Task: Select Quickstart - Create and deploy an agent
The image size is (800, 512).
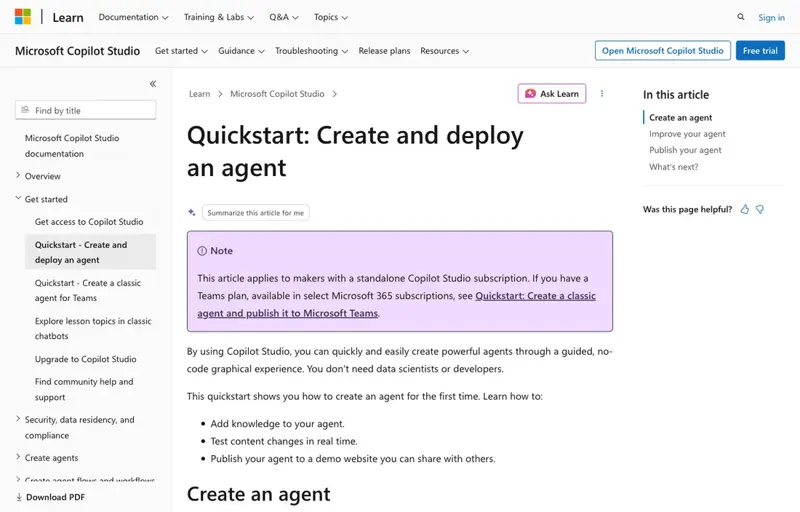Action: (x=90, y=252)
